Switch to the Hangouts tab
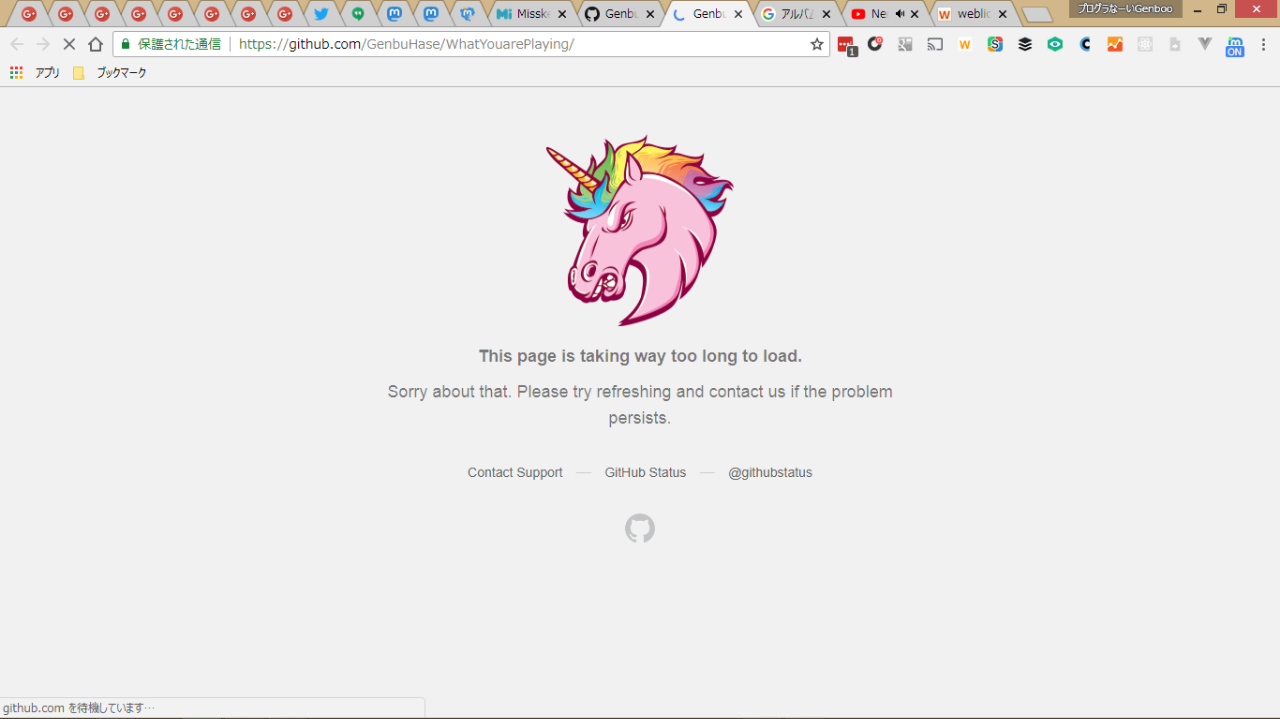Screen dimensions: 1280x719 [x=358, y=14]
